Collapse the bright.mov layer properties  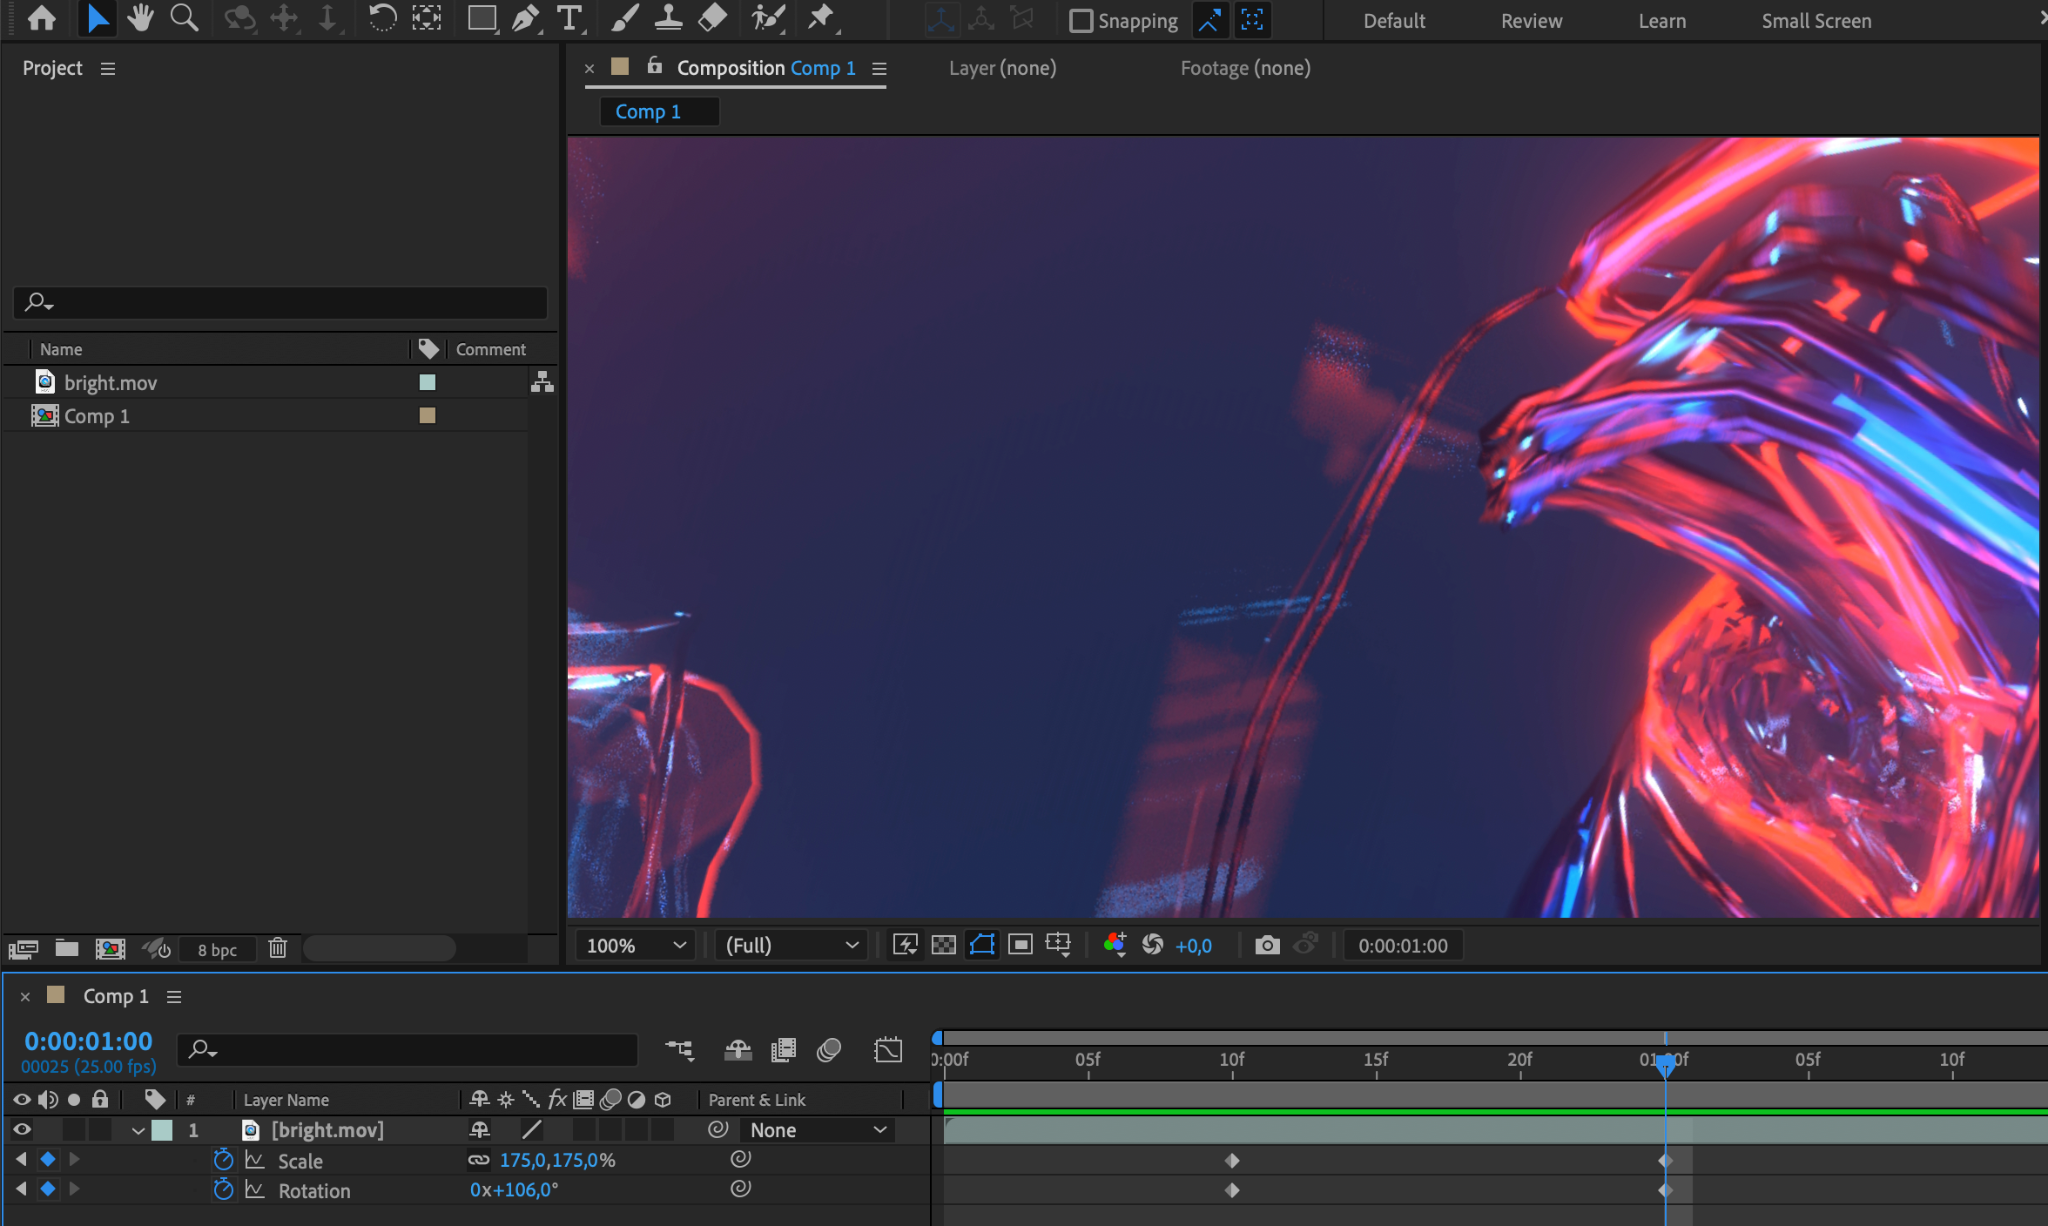pos(138,1130)
